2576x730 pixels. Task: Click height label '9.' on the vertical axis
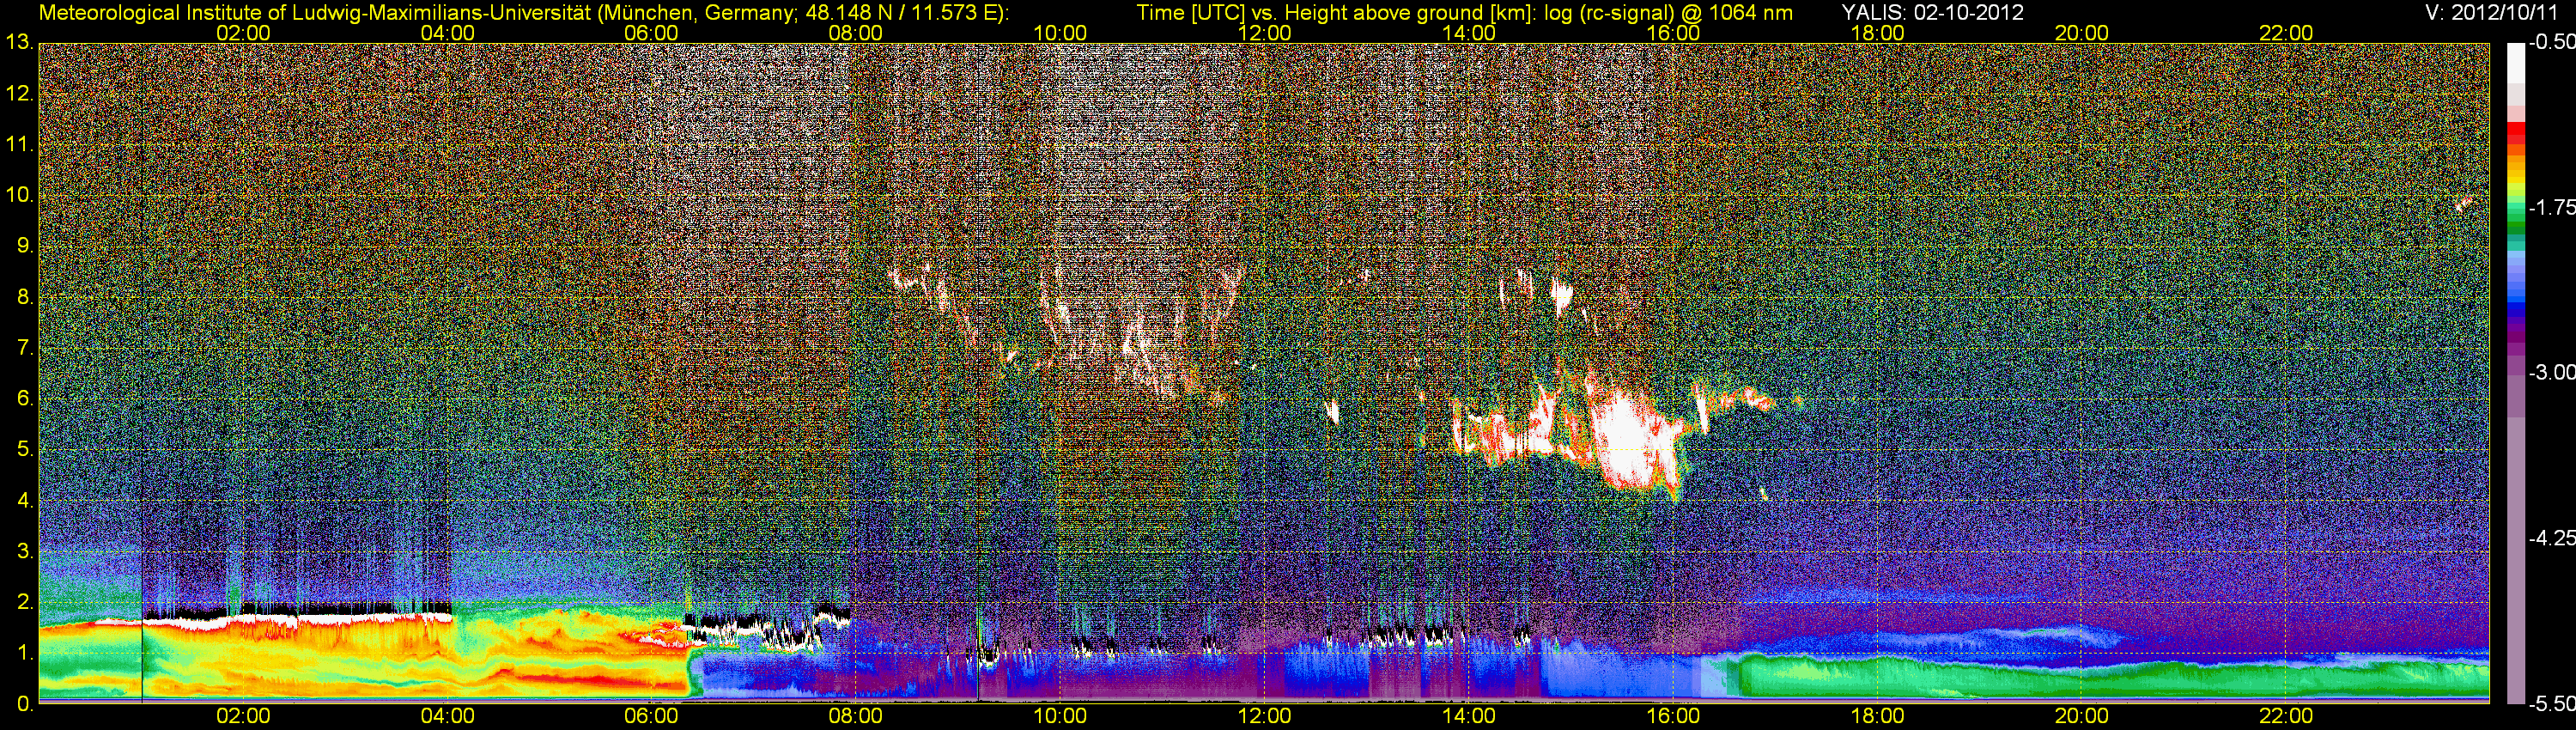click(25, 246)
